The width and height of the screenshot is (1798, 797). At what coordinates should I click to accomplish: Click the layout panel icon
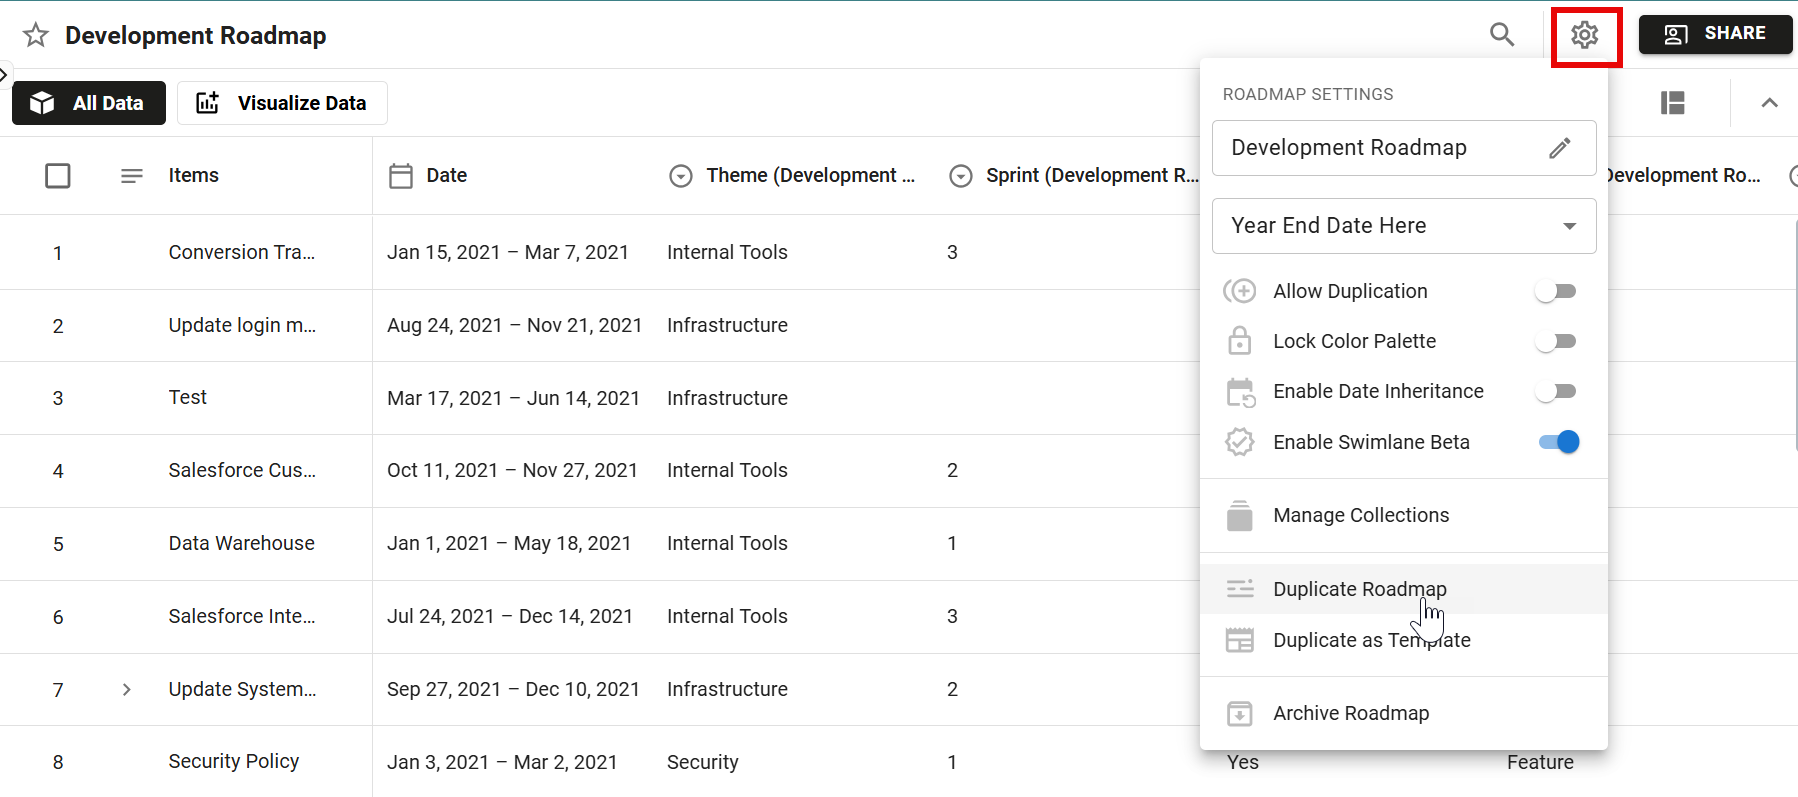[x=1672, y=103]
